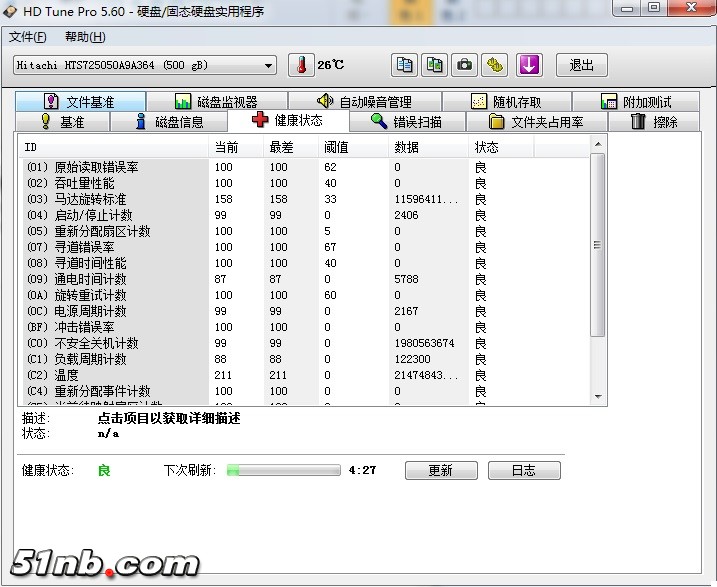Click the next refresh progress bar
This screenshot has width=717, height=587.
(x=284, y=470)
